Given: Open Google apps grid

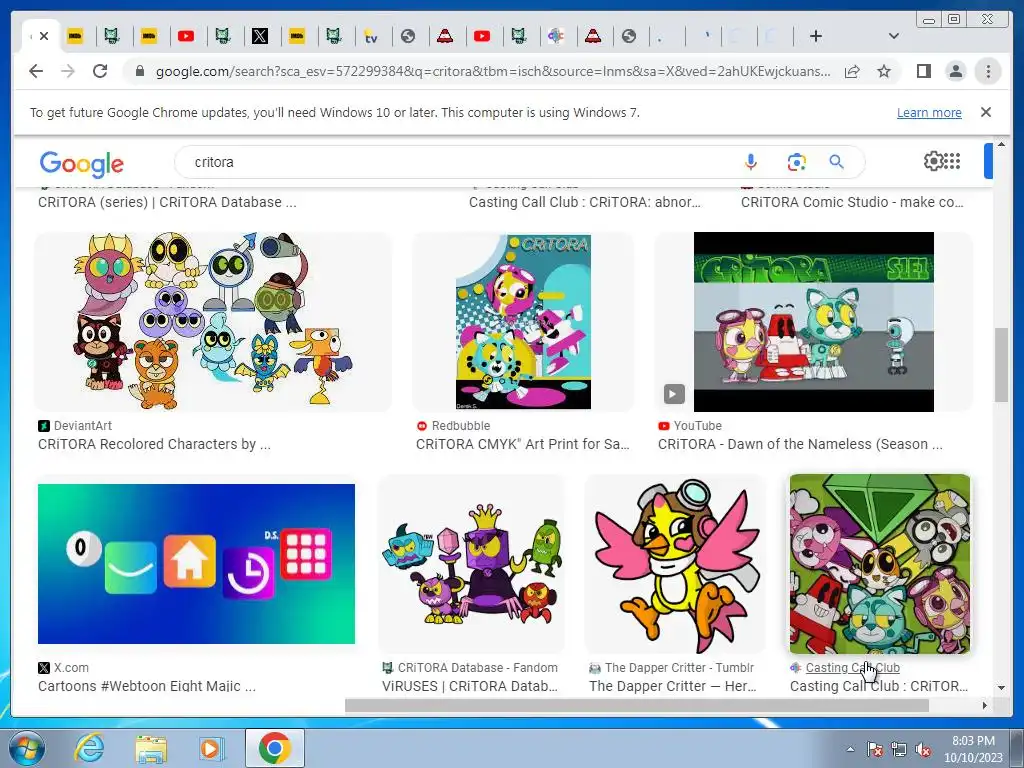Looking at the screenshot, I should (x=952, y=161).
